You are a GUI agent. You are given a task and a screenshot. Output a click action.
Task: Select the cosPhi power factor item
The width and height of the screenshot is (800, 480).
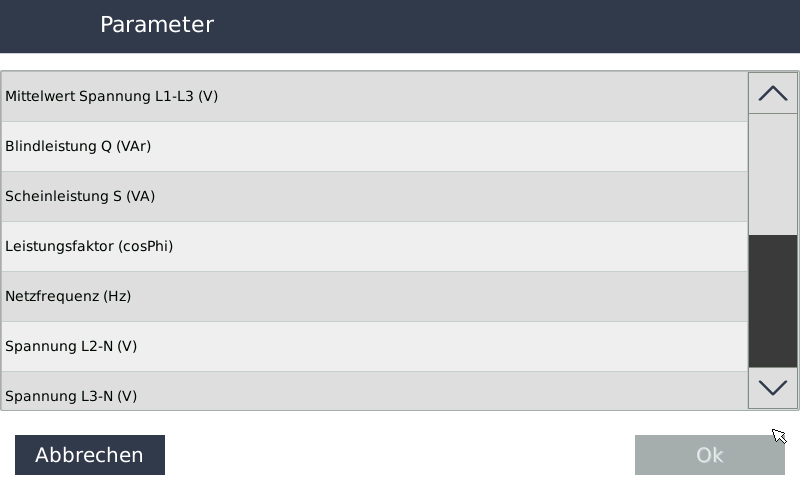374,247
